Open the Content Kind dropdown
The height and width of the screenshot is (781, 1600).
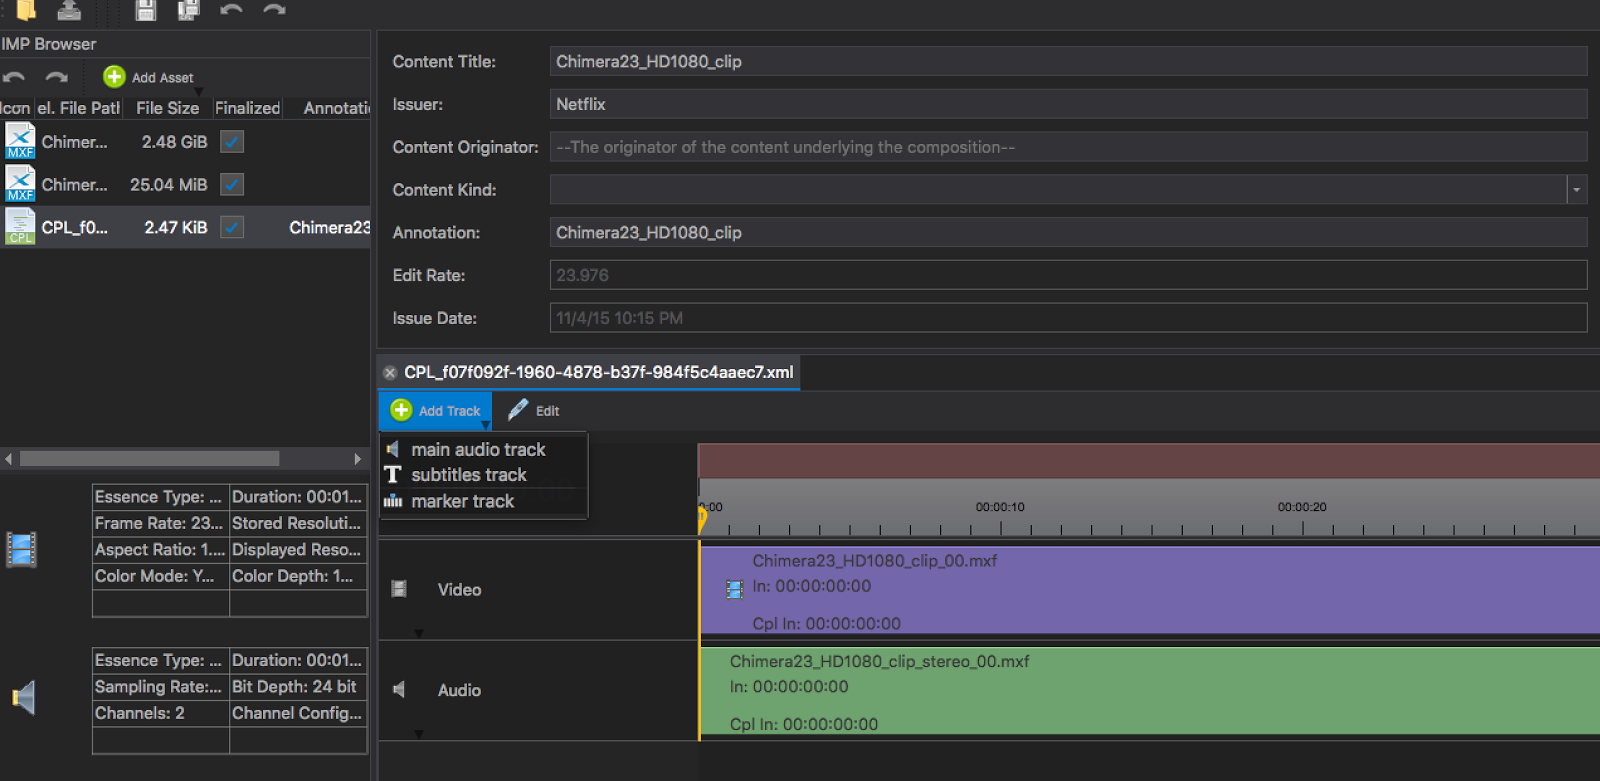tap(1576, 190)
